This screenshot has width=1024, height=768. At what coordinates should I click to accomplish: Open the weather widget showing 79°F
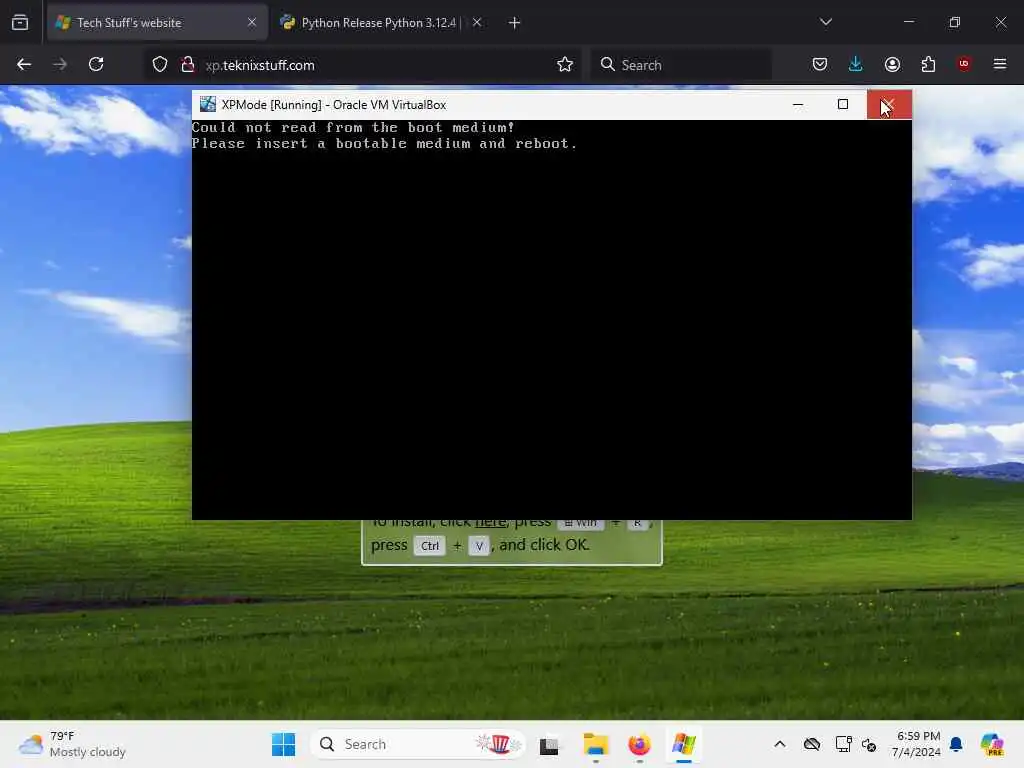(73, 744)
